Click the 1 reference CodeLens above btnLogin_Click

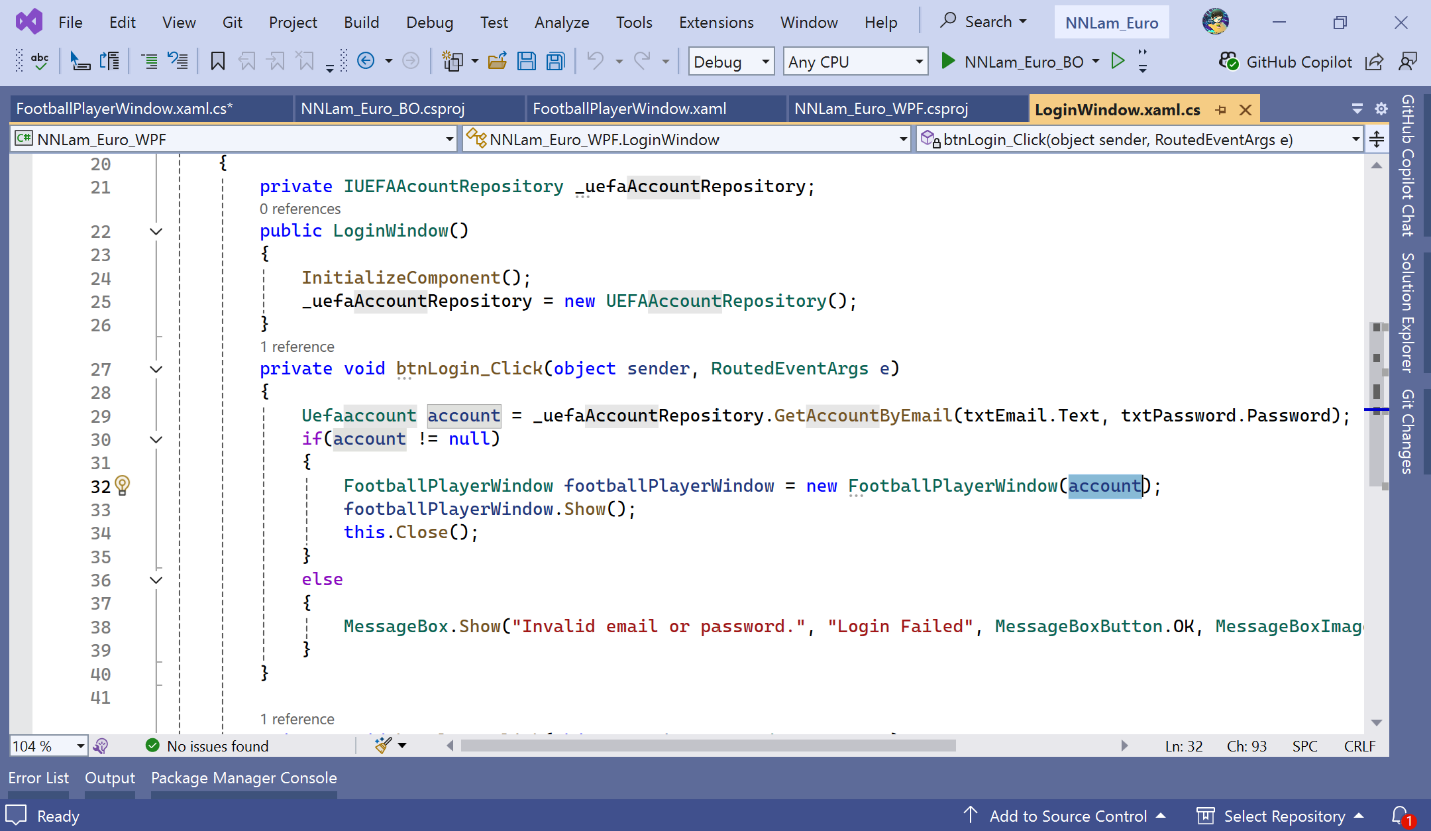297,347
